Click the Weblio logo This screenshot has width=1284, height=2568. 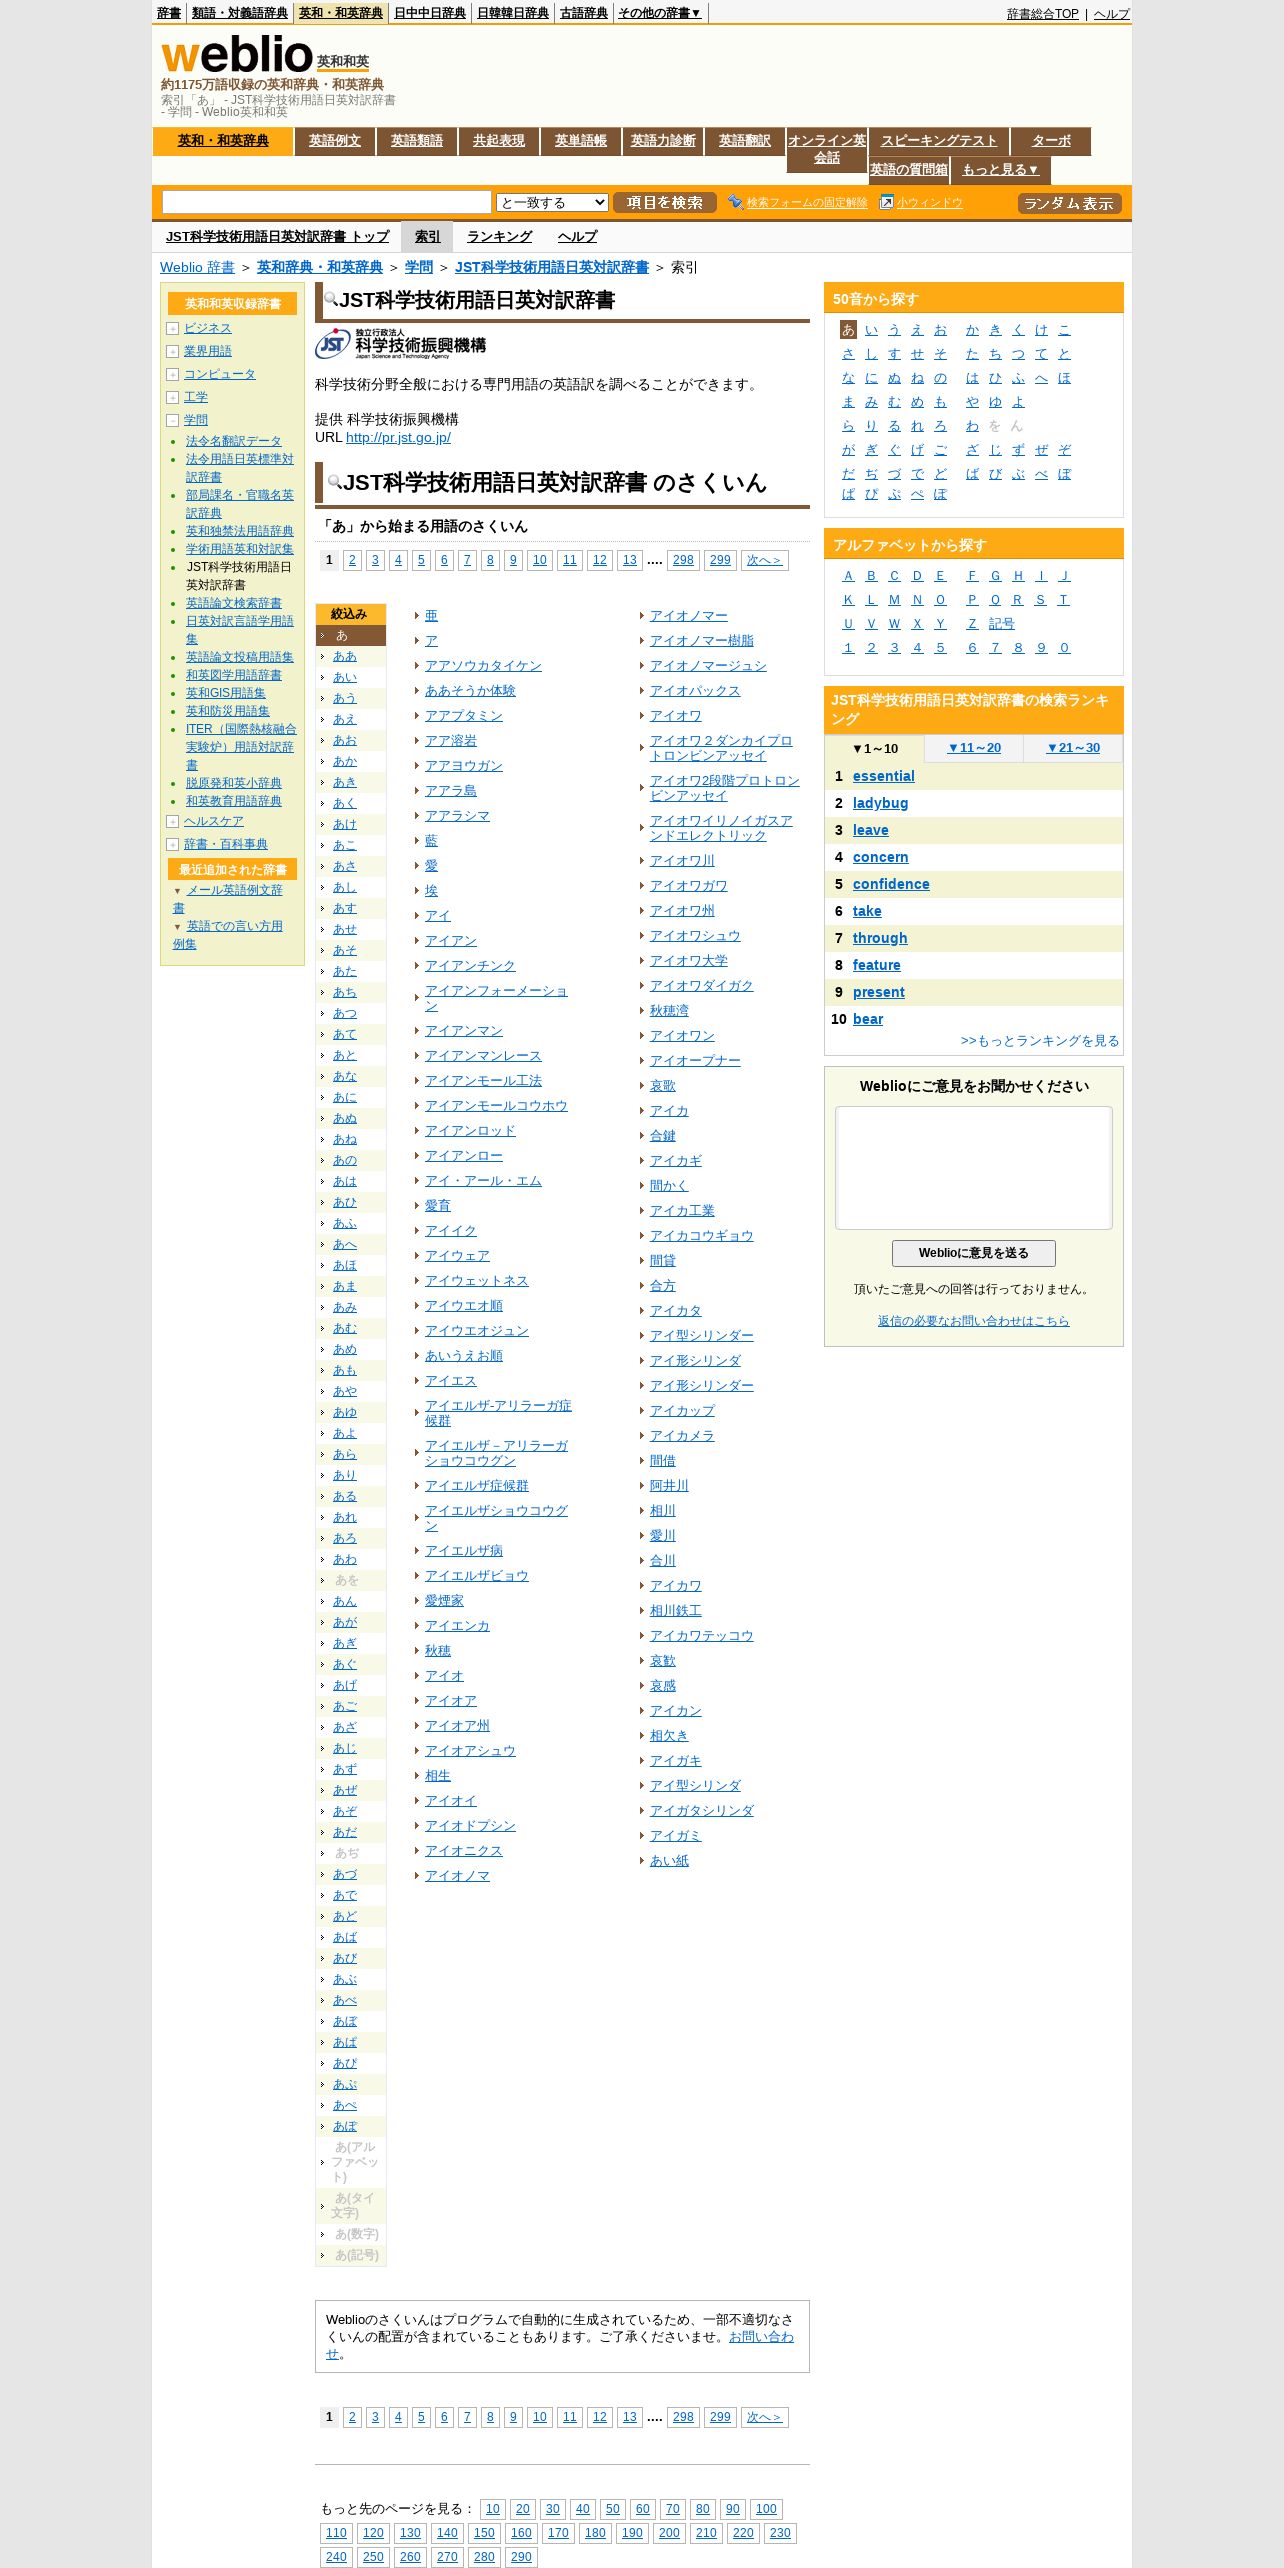pyautogui.click(x=238, y=54)
